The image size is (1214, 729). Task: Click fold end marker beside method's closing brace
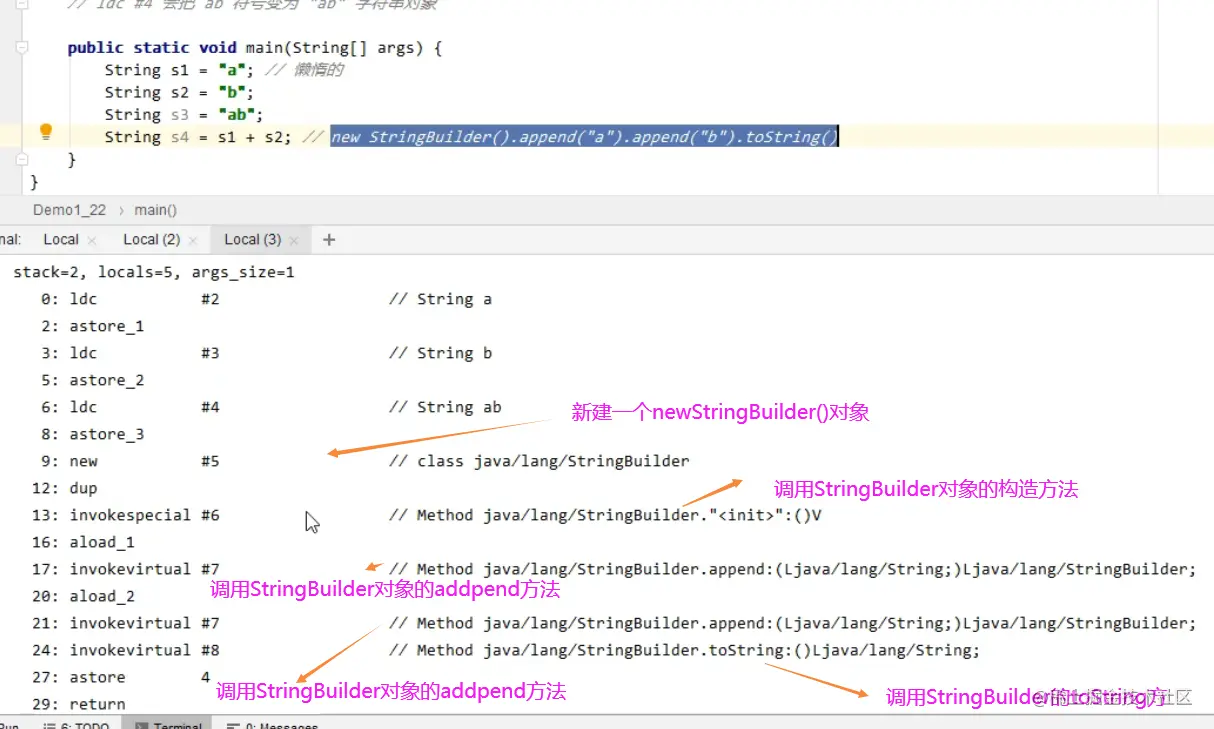tap(23, 160)
